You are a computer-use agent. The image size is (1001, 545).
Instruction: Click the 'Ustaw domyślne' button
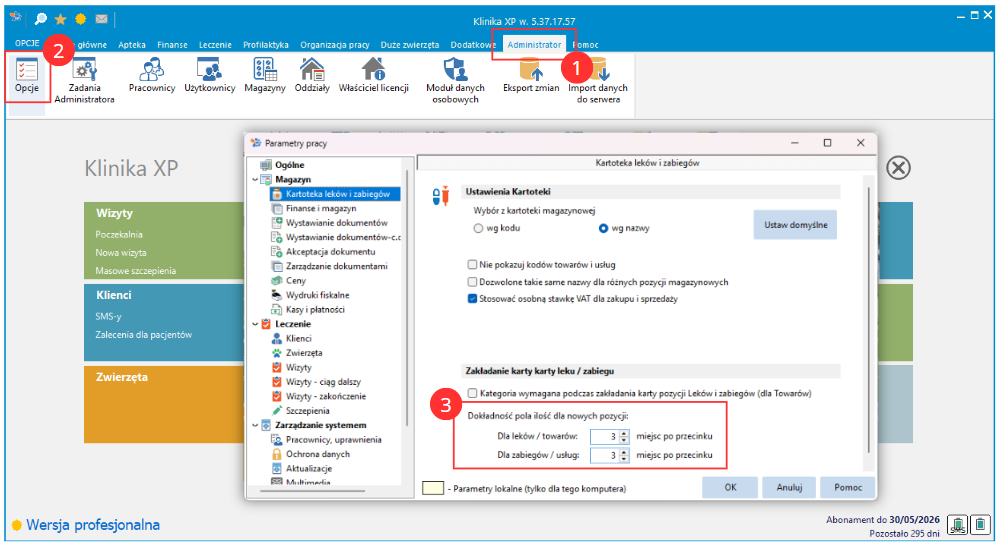(x=795, y=225)
